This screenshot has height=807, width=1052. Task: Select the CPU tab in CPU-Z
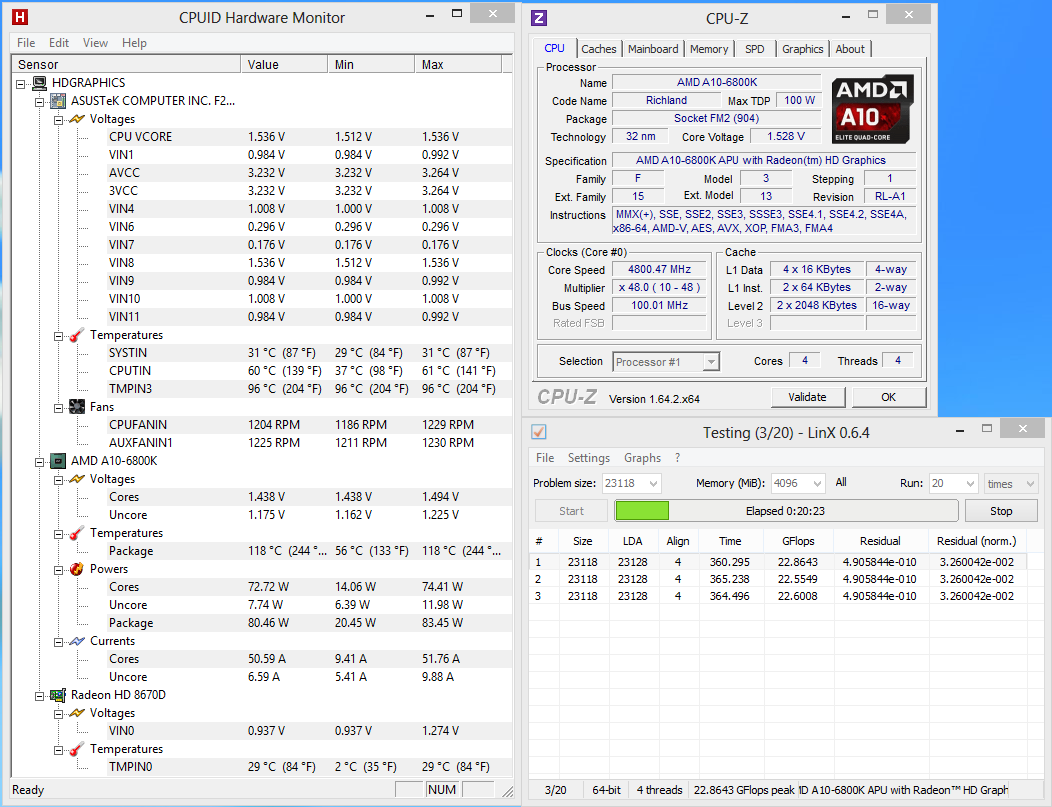(x=554, y=48)
